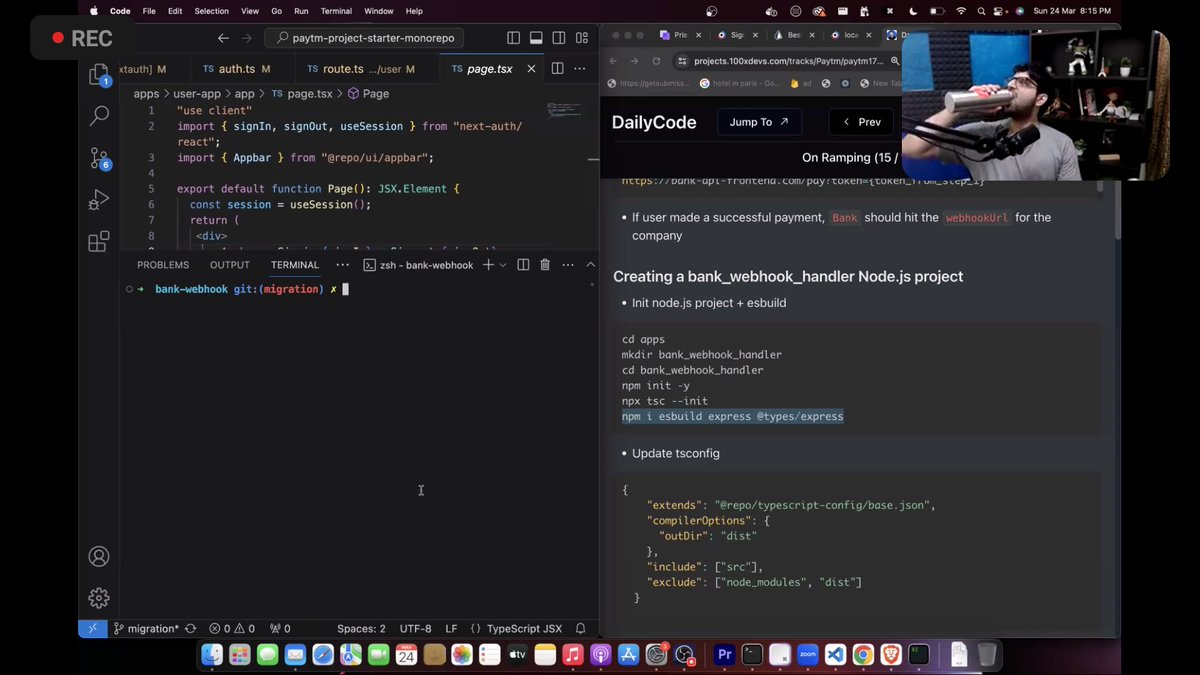Maximize the terminal panel with the chevron
This screenshot has width=1200, height=675.
pos(590,264)
